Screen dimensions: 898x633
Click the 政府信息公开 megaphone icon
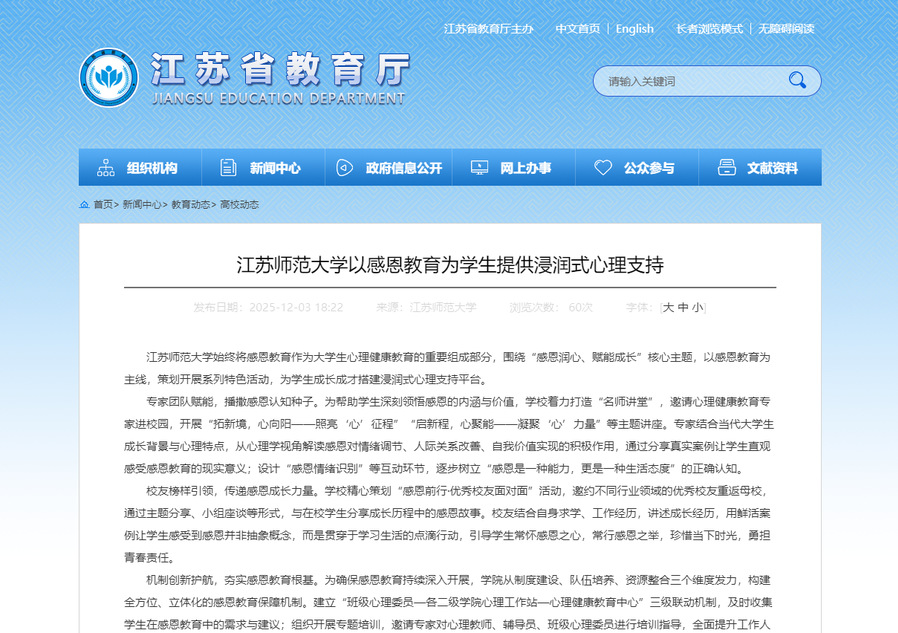[x=344, y=168]
